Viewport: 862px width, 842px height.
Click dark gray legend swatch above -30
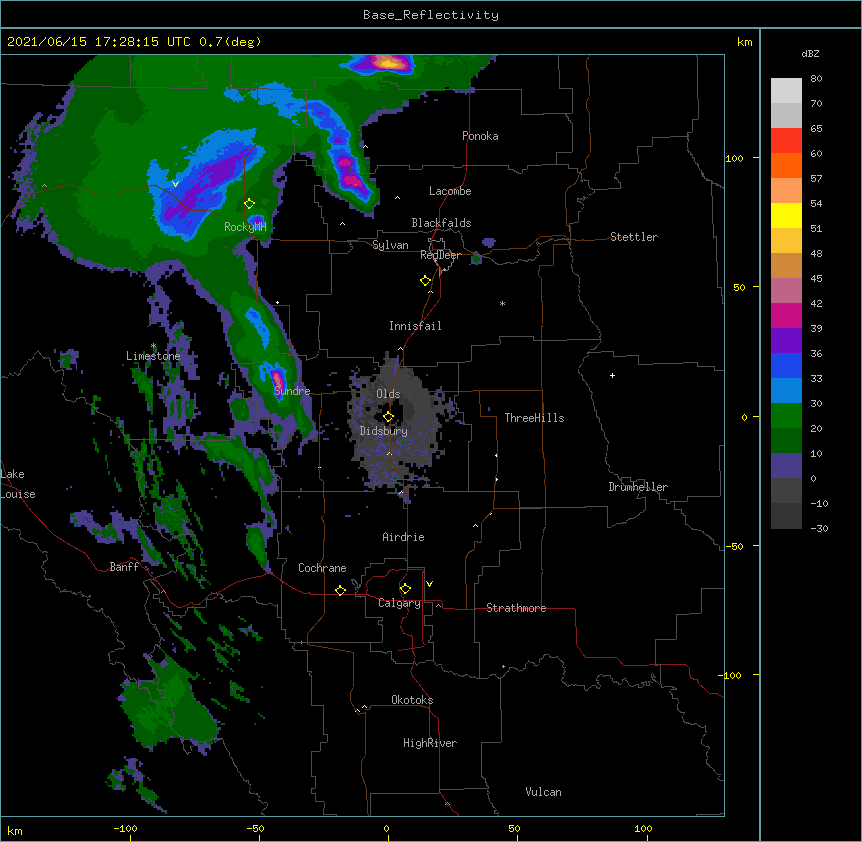(786, 516)
